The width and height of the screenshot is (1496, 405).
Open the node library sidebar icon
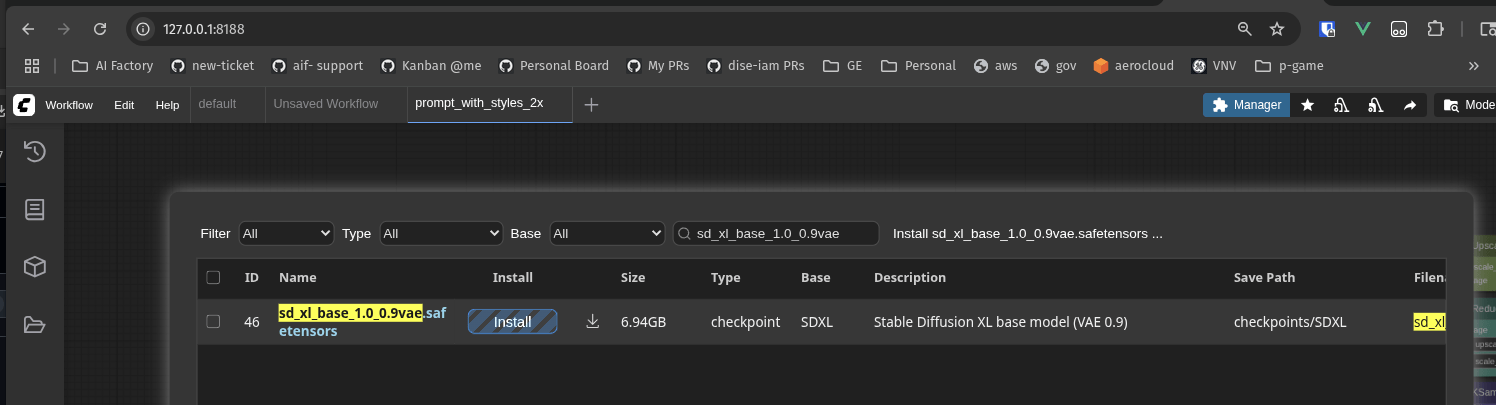click(35, 210)
